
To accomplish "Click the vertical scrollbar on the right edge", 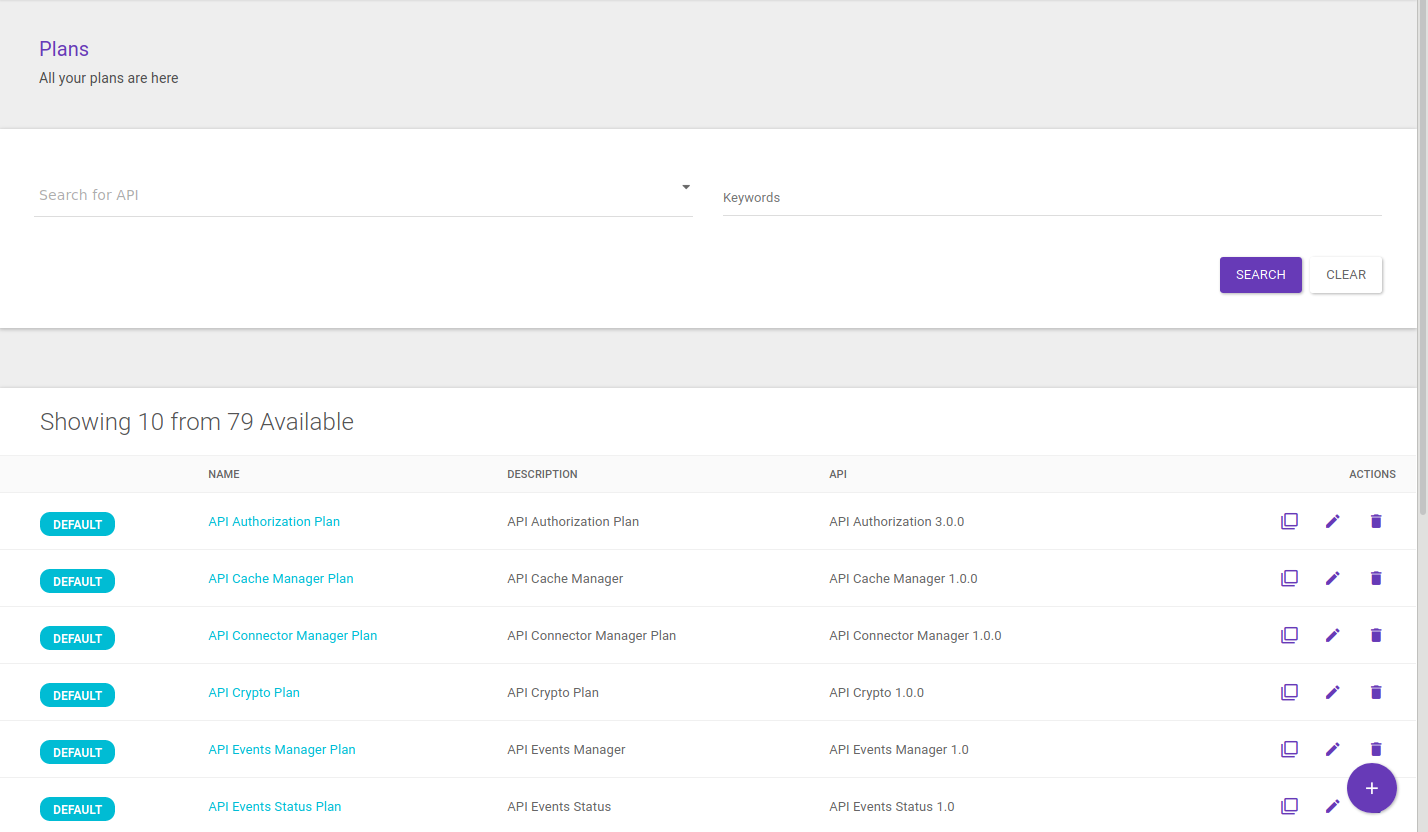I will click(x=1422, y=260).
